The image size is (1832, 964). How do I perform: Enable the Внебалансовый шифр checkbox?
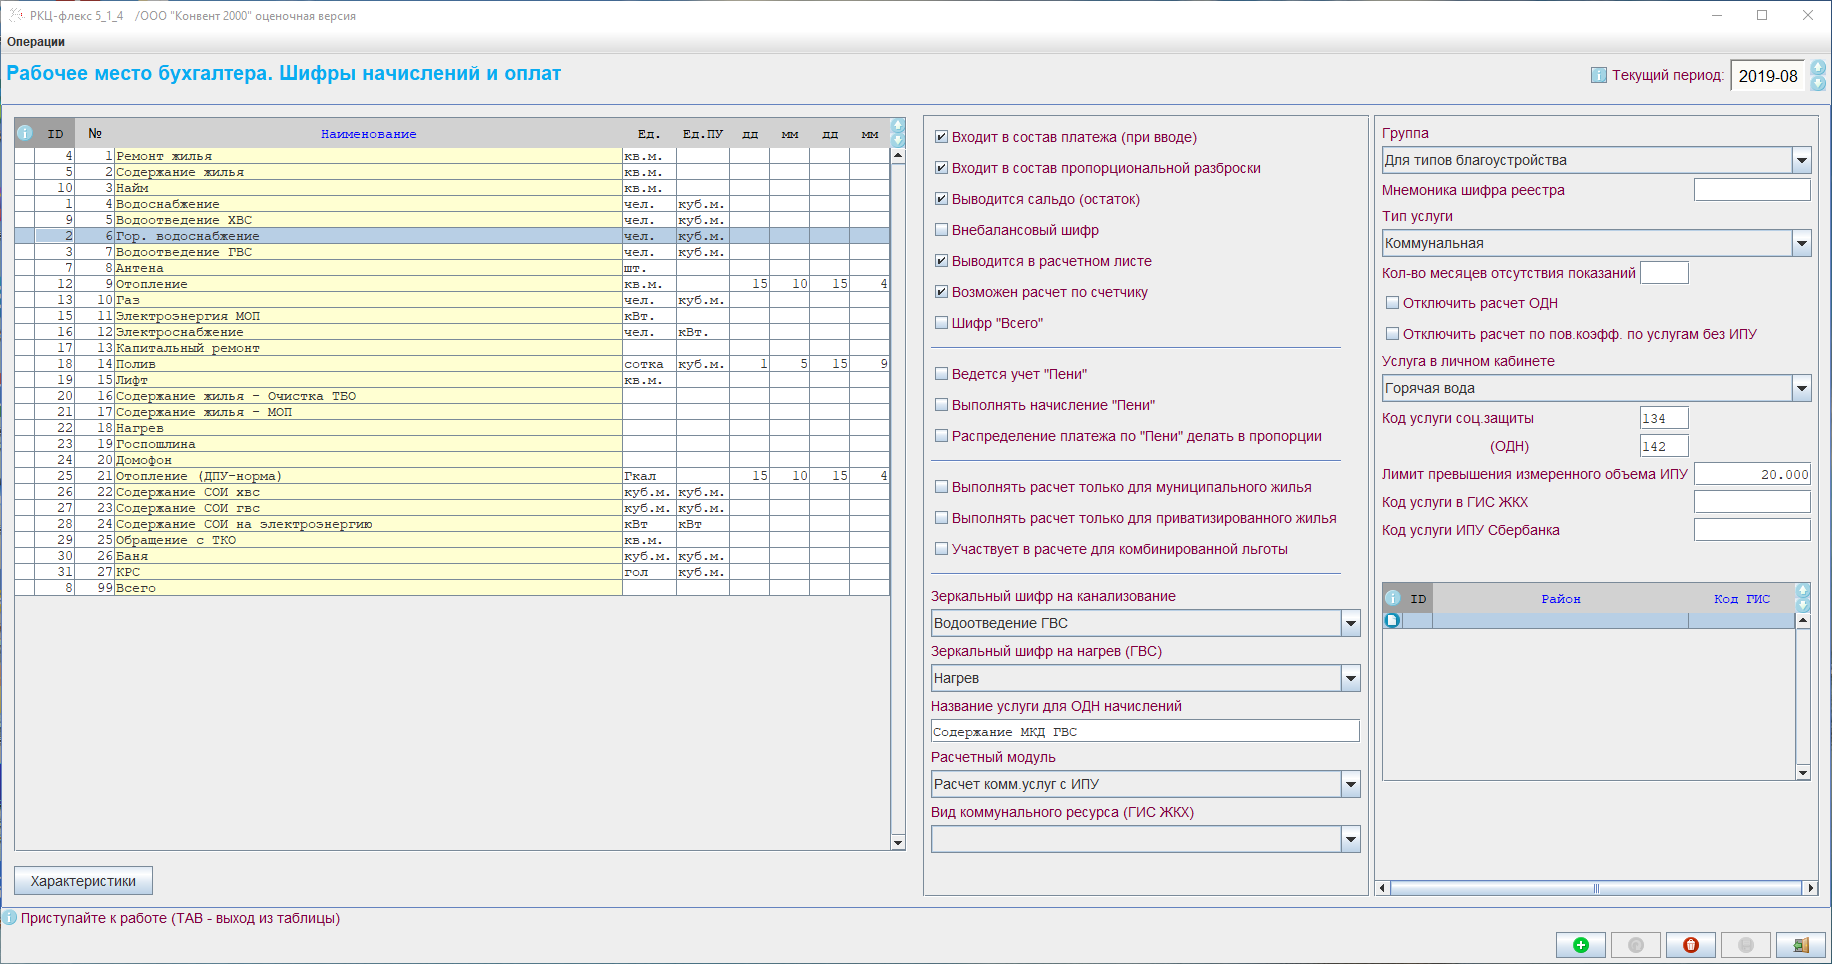pos(941,230)
